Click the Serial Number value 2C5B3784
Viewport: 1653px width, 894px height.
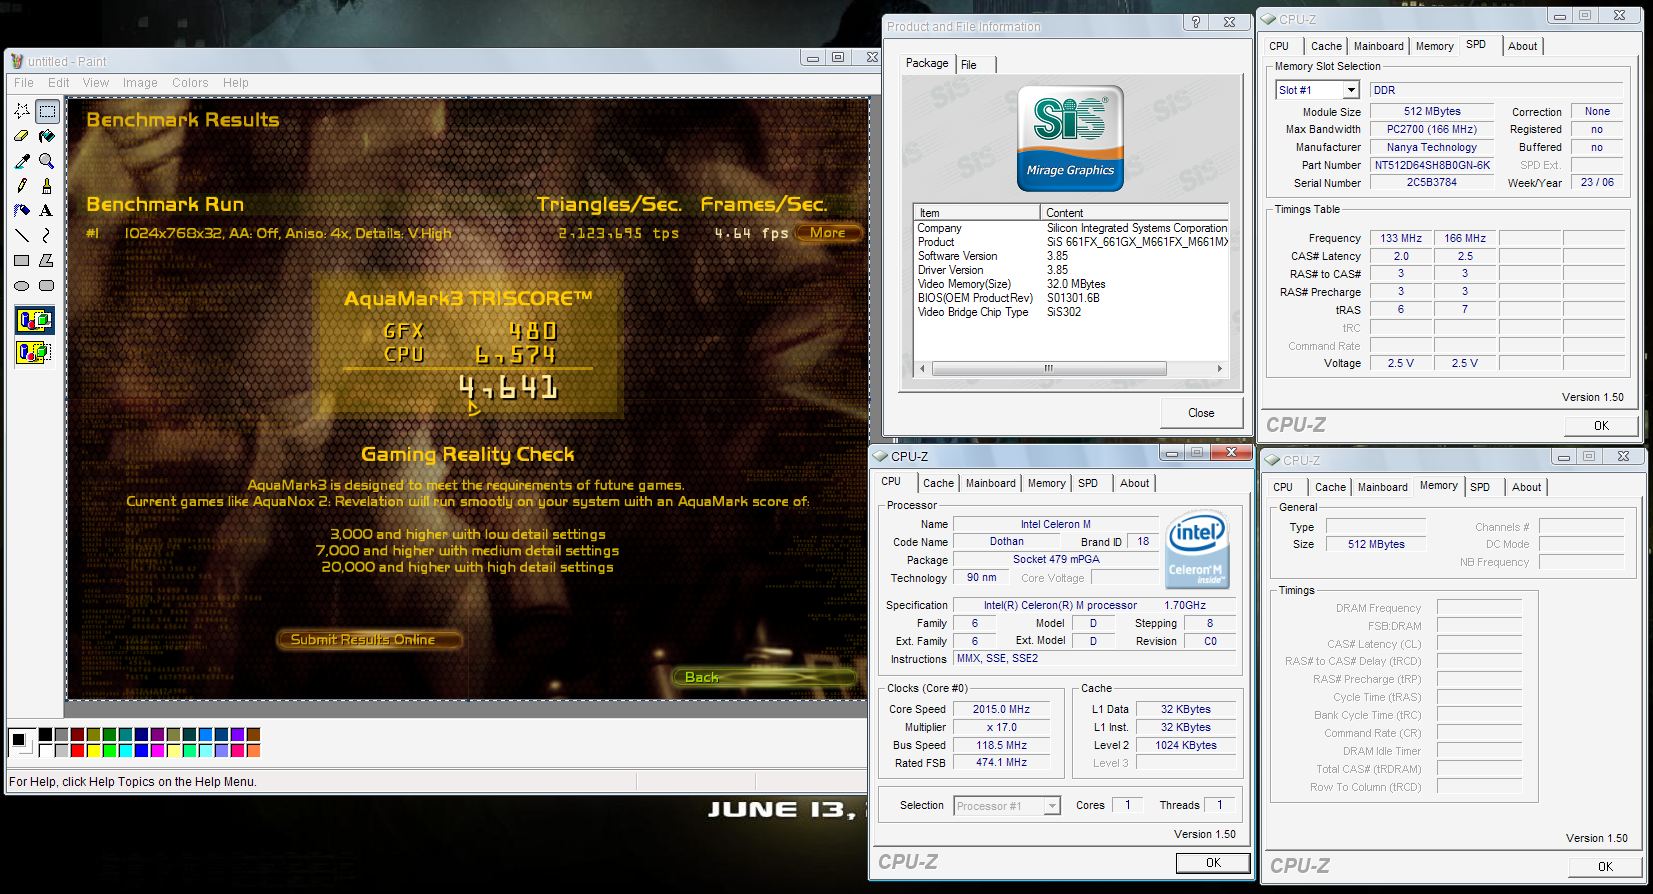[1432, 183]
